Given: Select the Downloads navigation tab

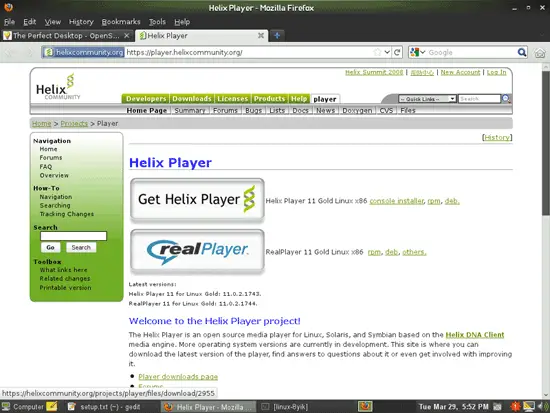Looking at the screenshot, I should pyautogui.click(x=192, y=99).
